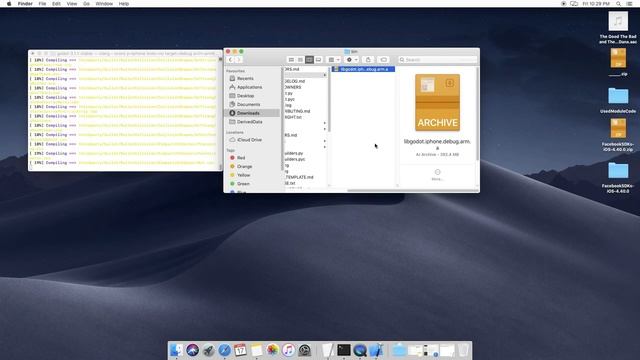Open Finder from the Dock

176,350
